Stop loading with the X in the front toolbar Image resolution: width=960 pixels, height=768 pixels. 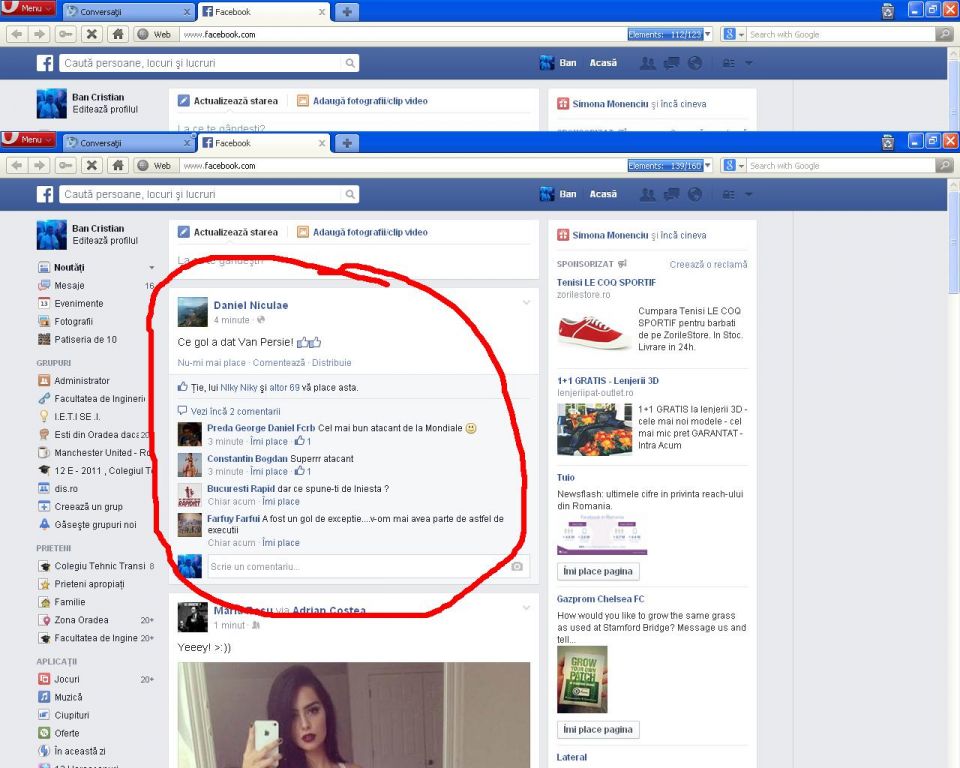click(x=92, y=165)
